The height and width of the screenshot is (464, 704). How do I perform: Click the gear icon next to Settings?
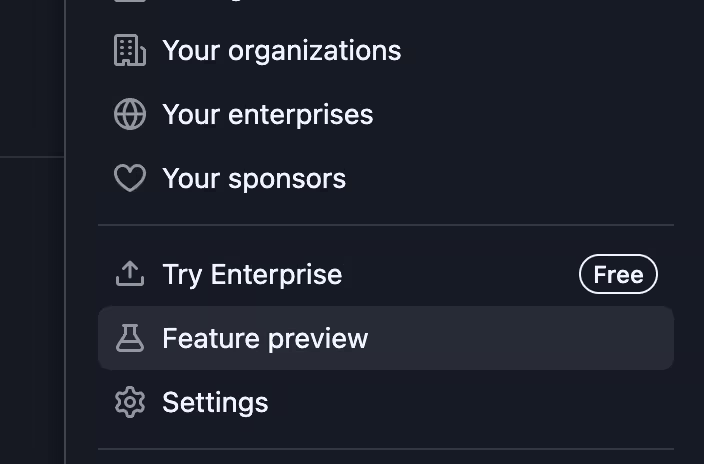pyautogui.click(x=130, y=402)
